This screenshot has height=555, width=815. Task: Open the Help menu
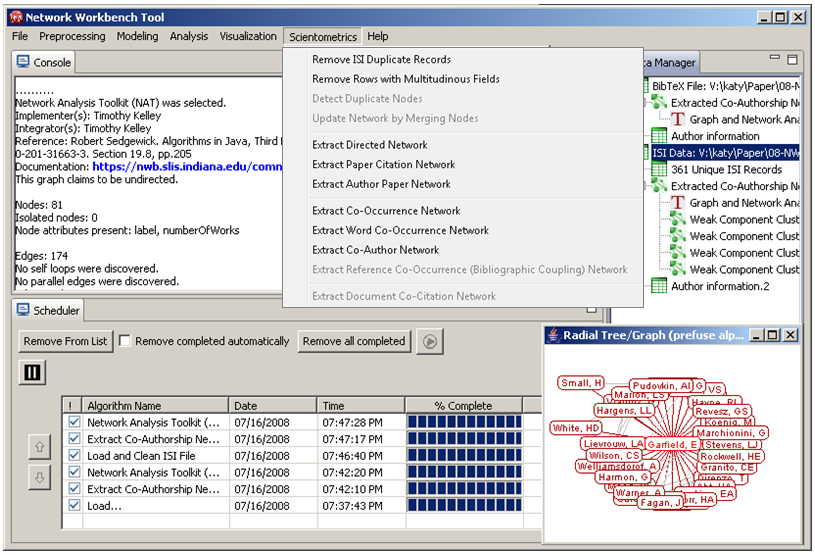[378, 36]
